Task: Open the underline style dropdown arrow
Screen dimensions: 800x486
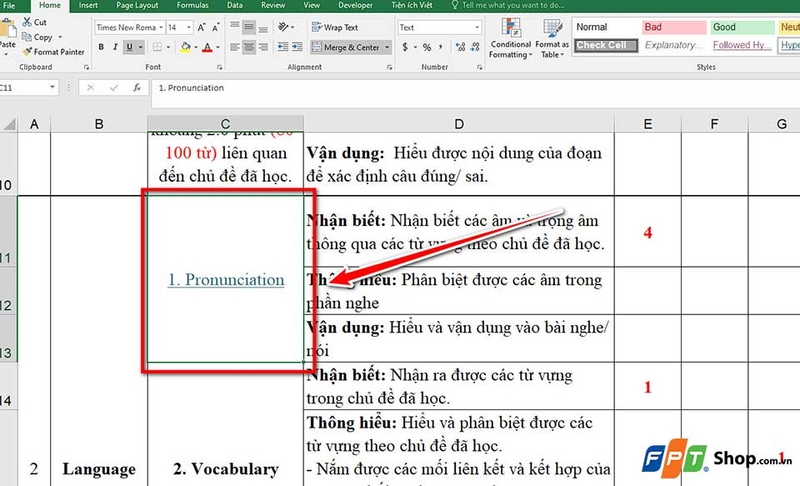Action: pyautogui.click(x=141, y=47)
